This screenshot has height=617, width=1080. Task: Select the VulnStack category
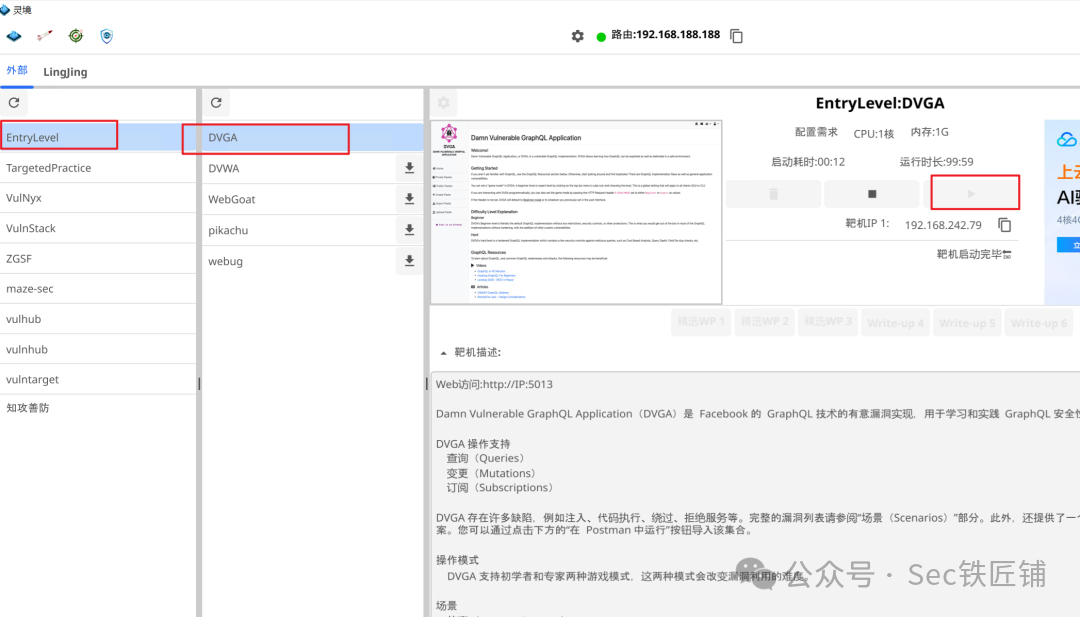tap(98, 228)
